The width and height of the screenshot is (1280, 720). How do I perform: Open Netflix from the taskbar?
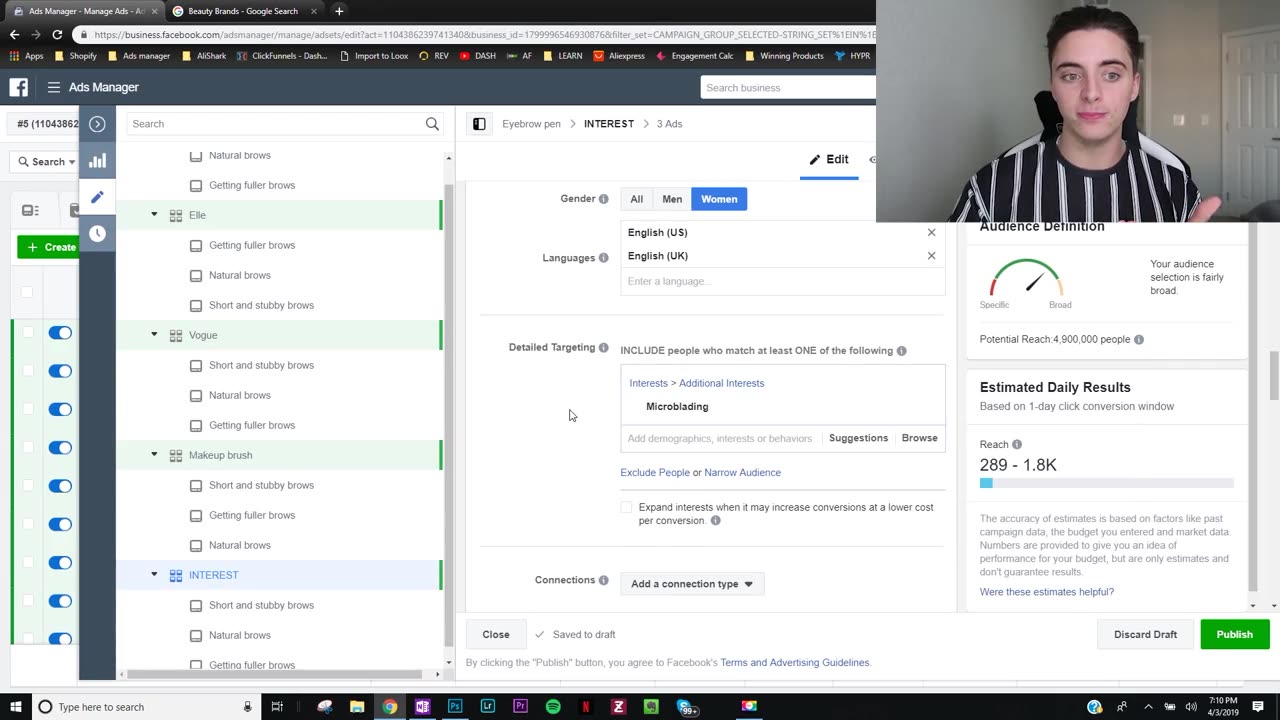click(x=586, y=707)
